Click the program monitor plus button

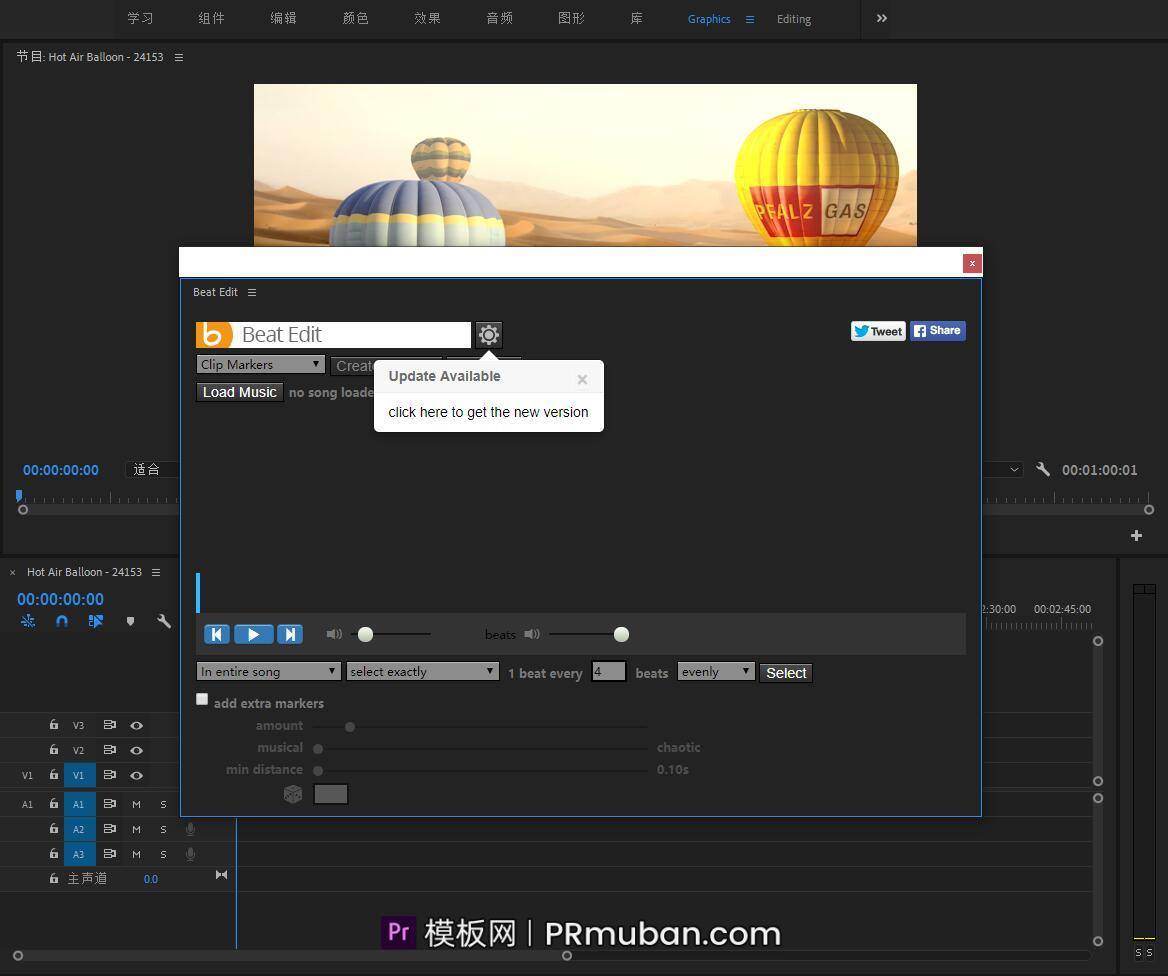pos(1136,536)
